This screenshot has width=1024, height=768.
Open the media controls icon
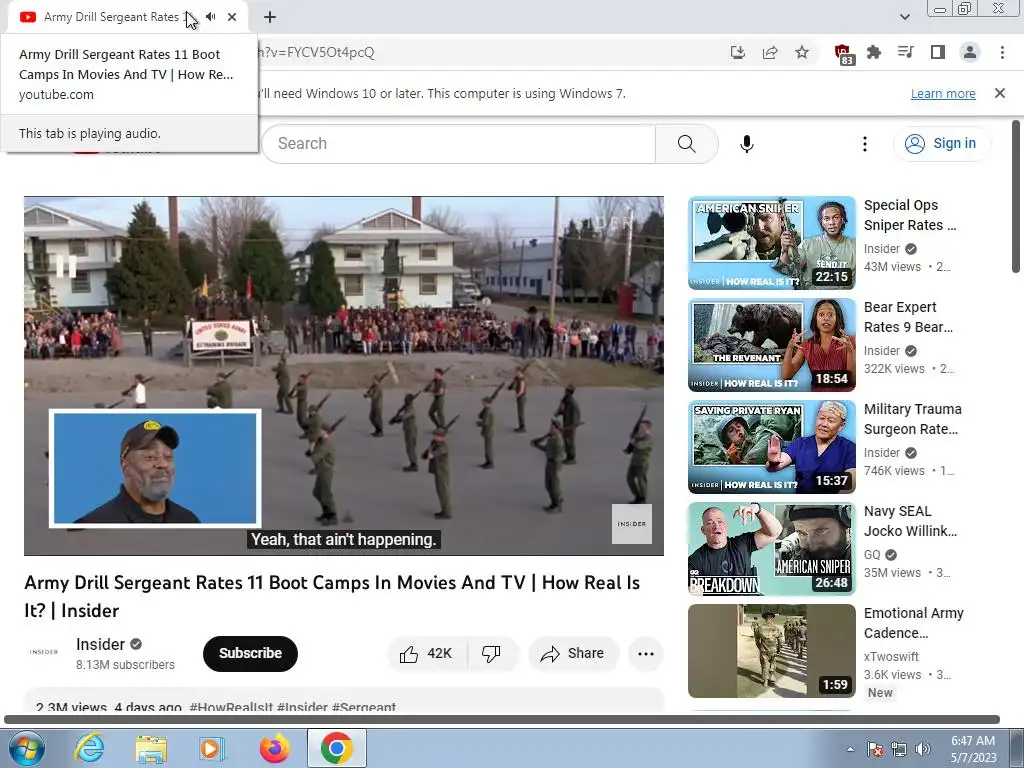906,52
